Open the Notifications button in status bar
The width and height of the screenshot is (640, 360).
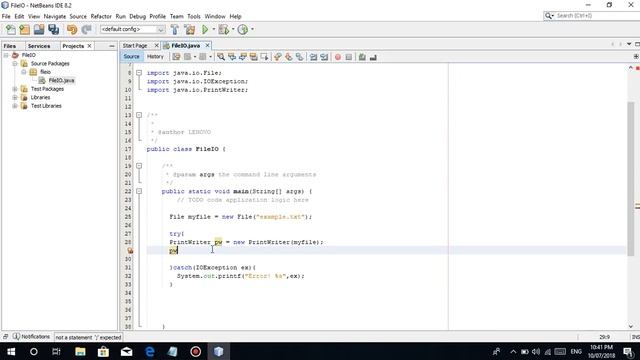(x=31, y=337)
